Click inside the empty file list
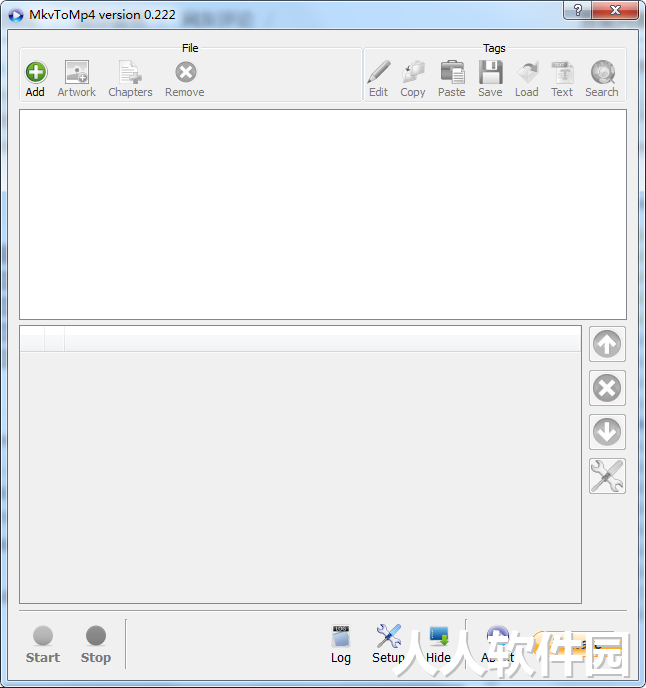The width and height of the screenshot is (646, 688). point(323,214)
